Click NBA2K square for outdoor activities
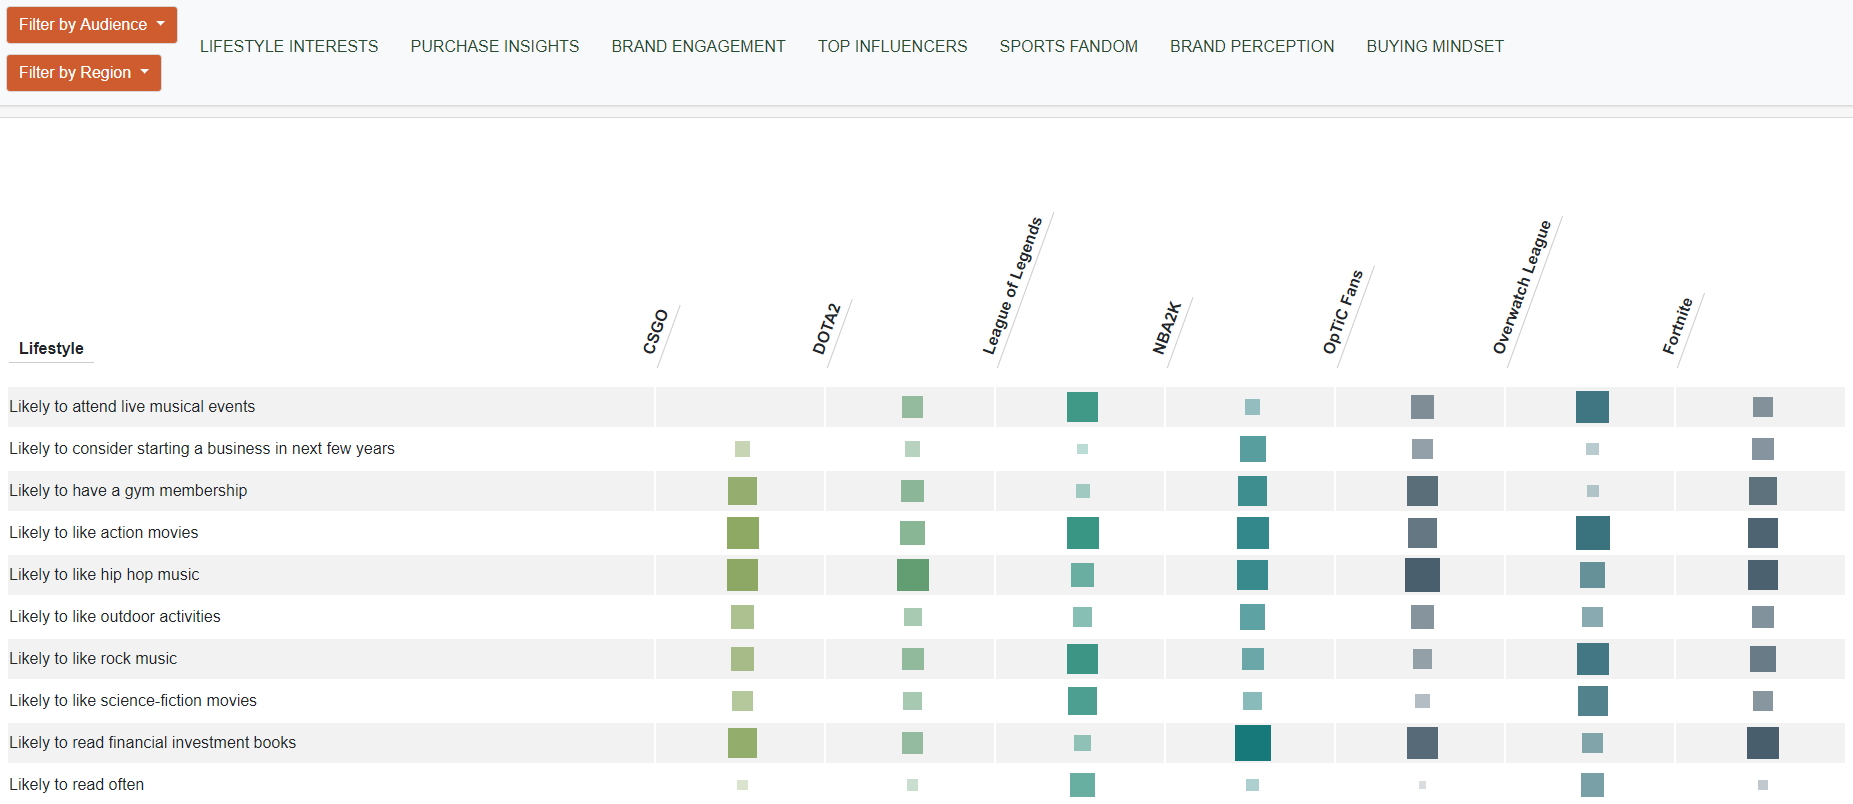 click(x=1252, y=617)
